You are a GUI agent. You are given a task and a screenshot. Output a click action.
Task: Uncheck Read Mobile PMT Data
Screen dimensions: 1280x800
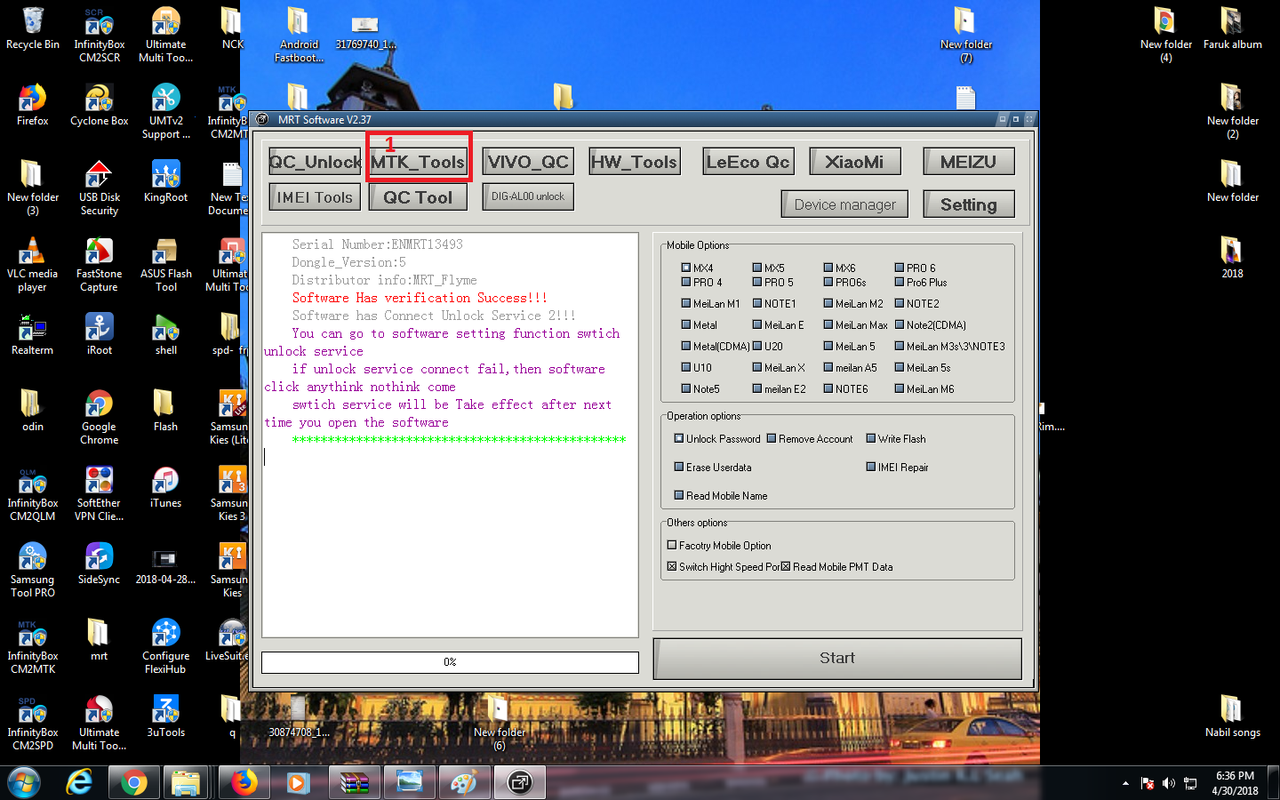point(837,567)
